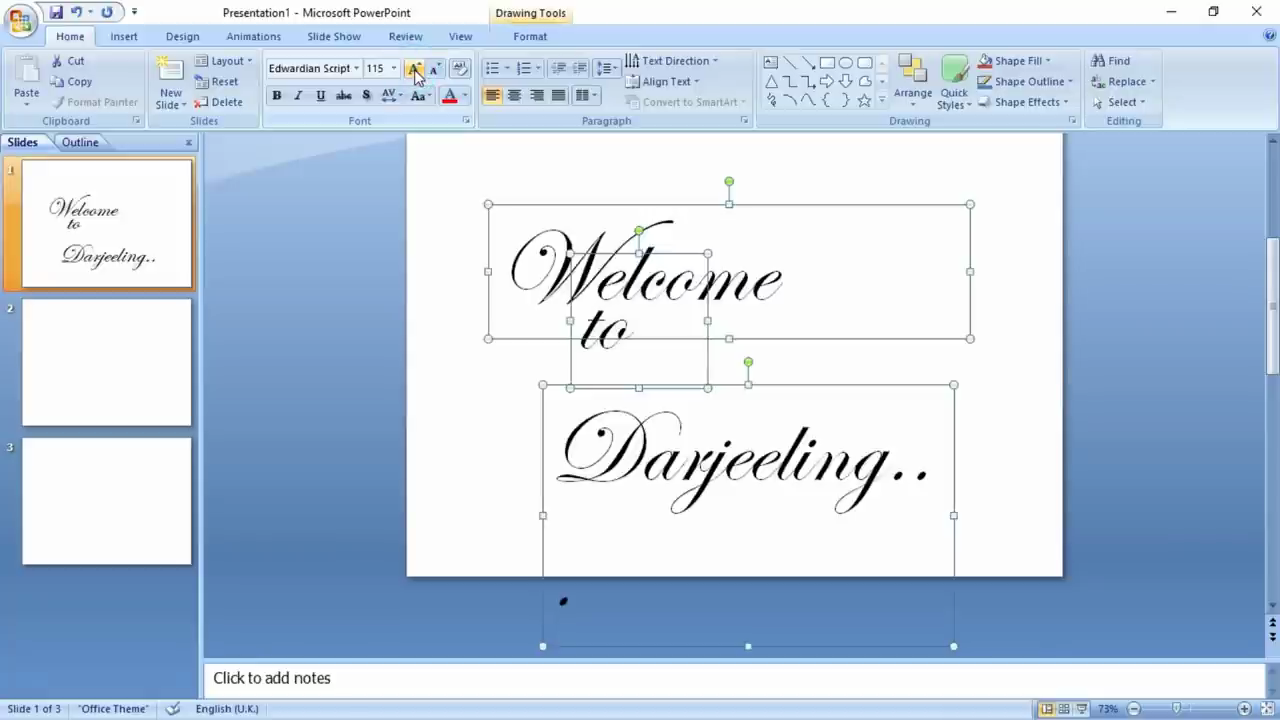1280x720 pixels.
Task: Select the right arrow shape
Action: point(827,81)
